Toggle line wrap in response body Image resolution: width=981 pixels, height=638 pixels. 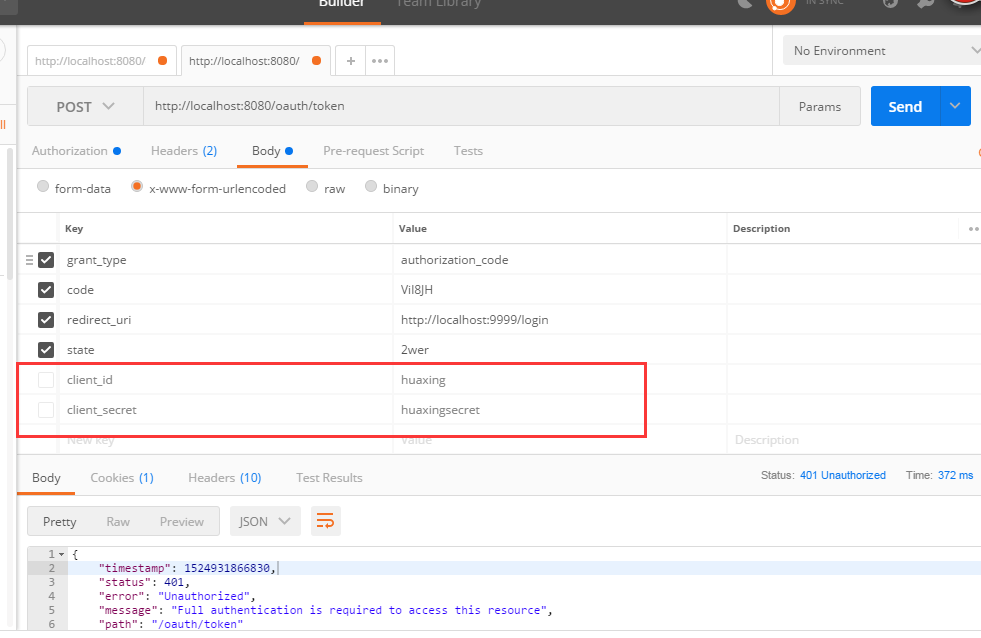point(325,521)
